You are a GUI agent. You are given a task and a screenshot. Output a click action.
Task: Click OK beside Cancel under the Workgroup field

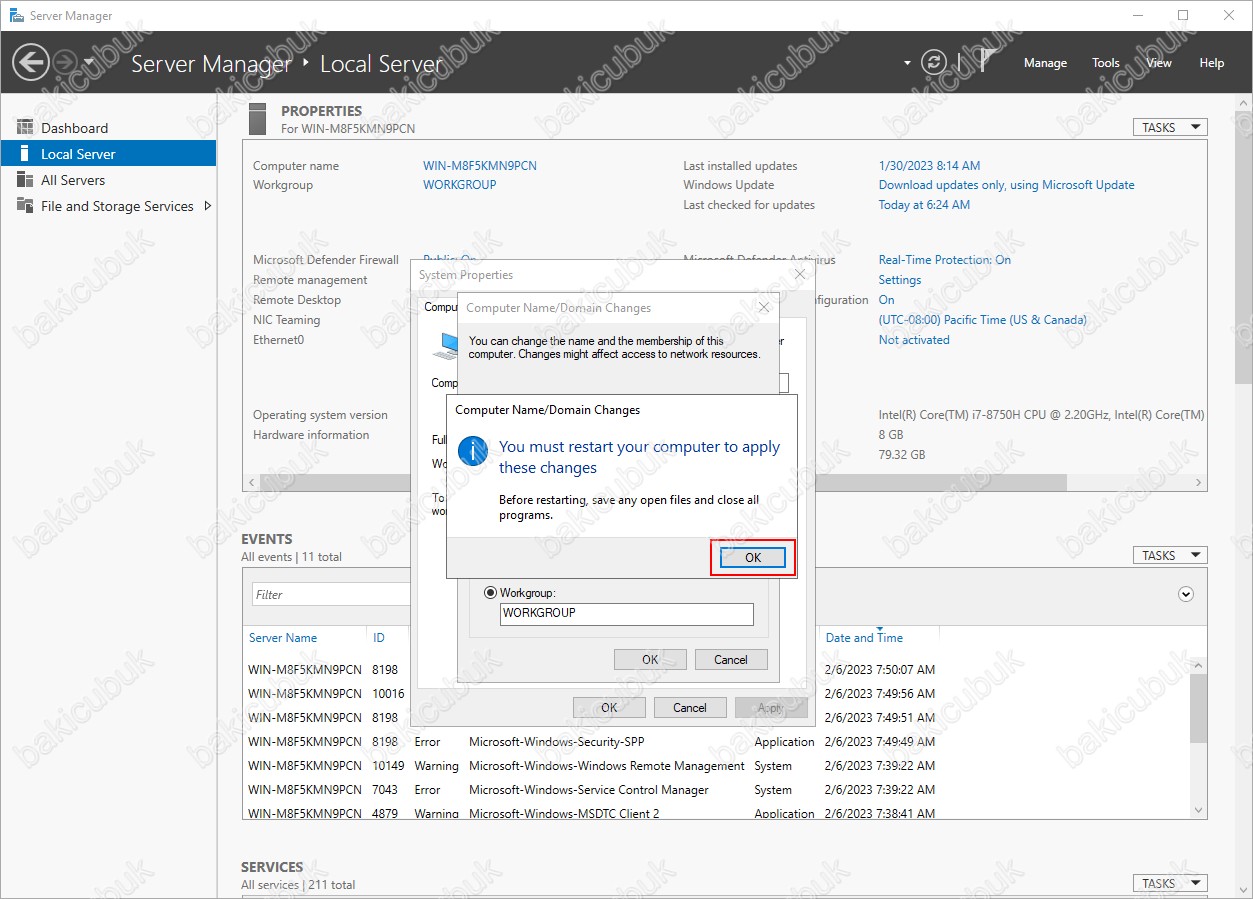(x=650, y=660)
